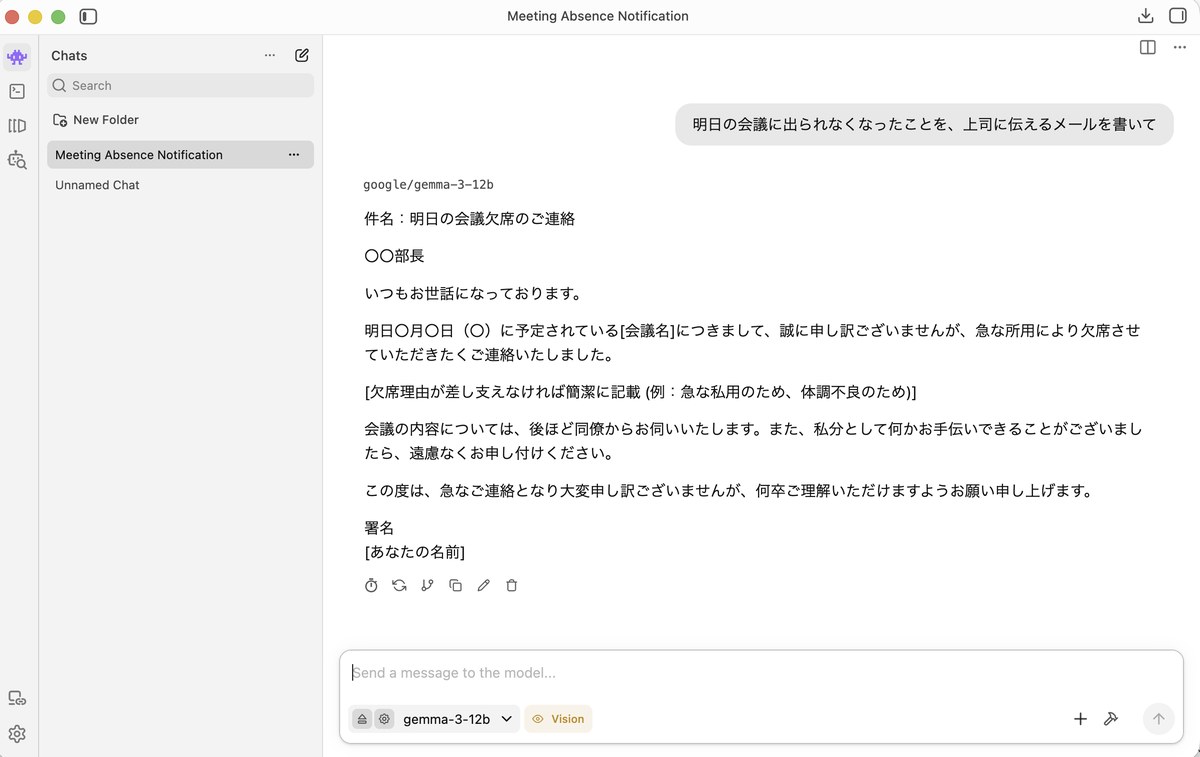The width and height of the screenshot is (1200, 757).
Task: Delete the assistant response with trash icon
Action: coord(511,585)
